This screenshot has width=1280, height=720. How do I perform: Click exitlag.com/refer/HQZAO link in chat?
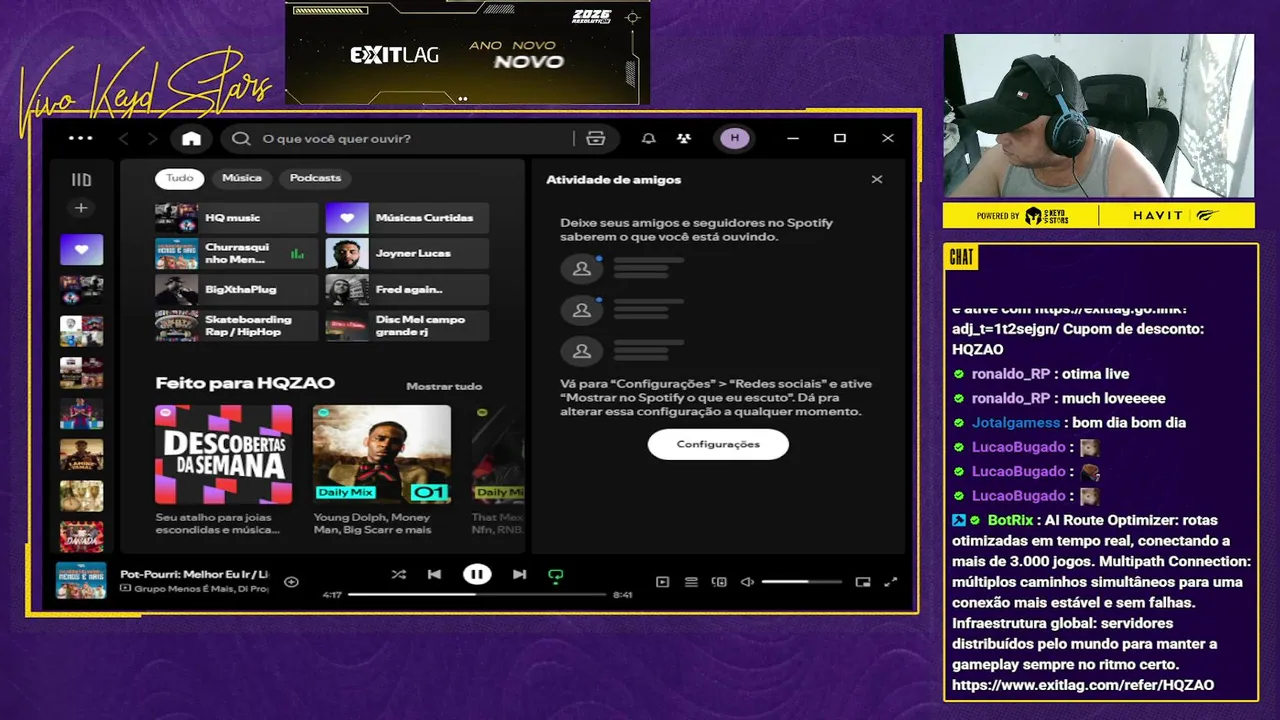[1083, 685]
